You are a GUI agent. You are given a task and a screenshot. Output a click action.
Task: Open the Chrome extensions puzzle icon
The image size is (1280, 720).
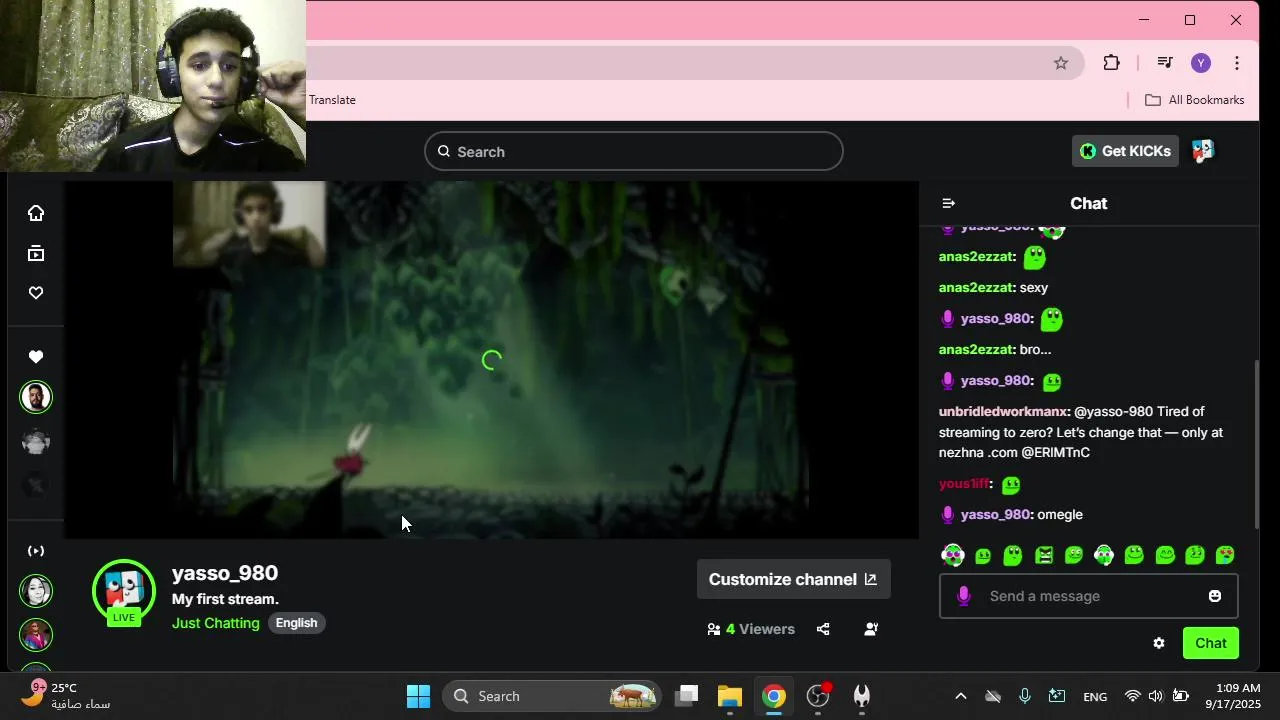pos(1111,63)
